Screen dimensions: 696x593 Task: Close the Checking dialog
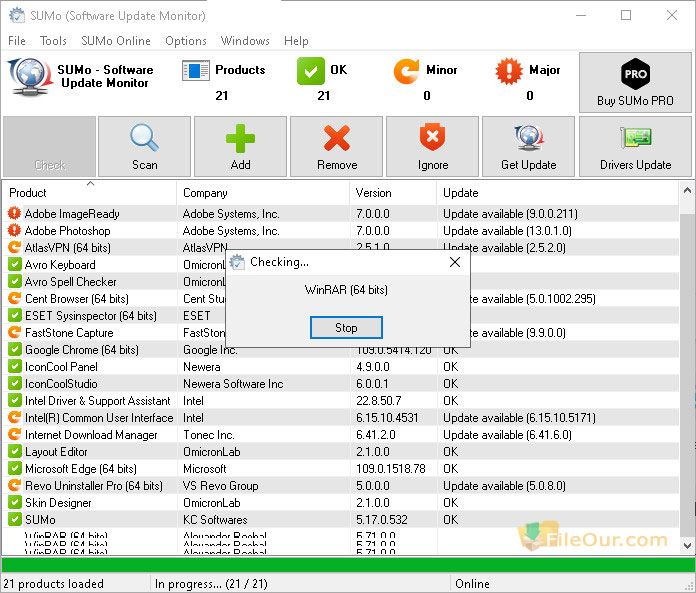[455, 262]
